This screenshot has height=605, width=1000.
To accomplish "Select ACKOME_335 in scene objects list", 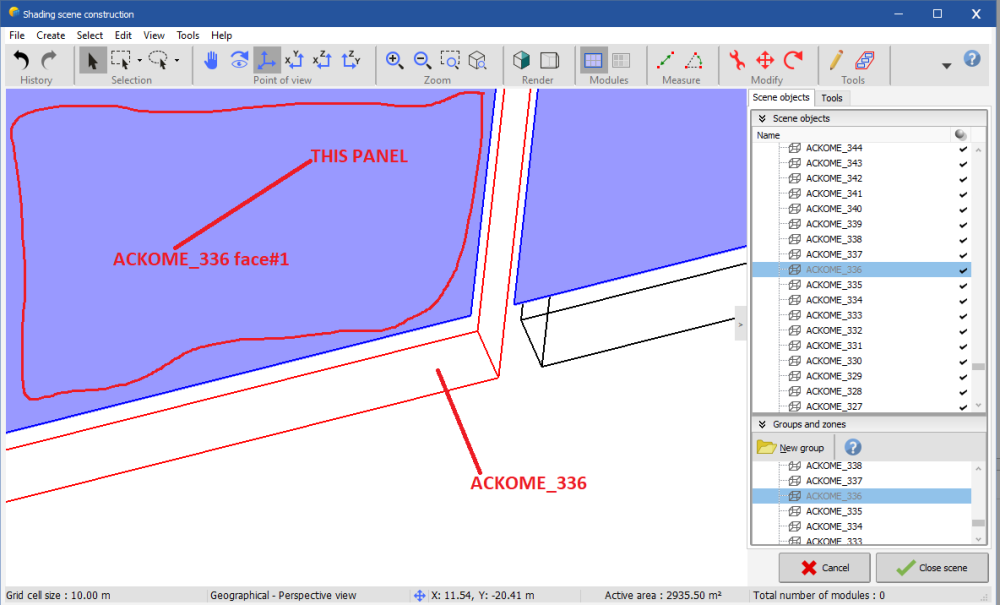I will [x=833, y=285].
